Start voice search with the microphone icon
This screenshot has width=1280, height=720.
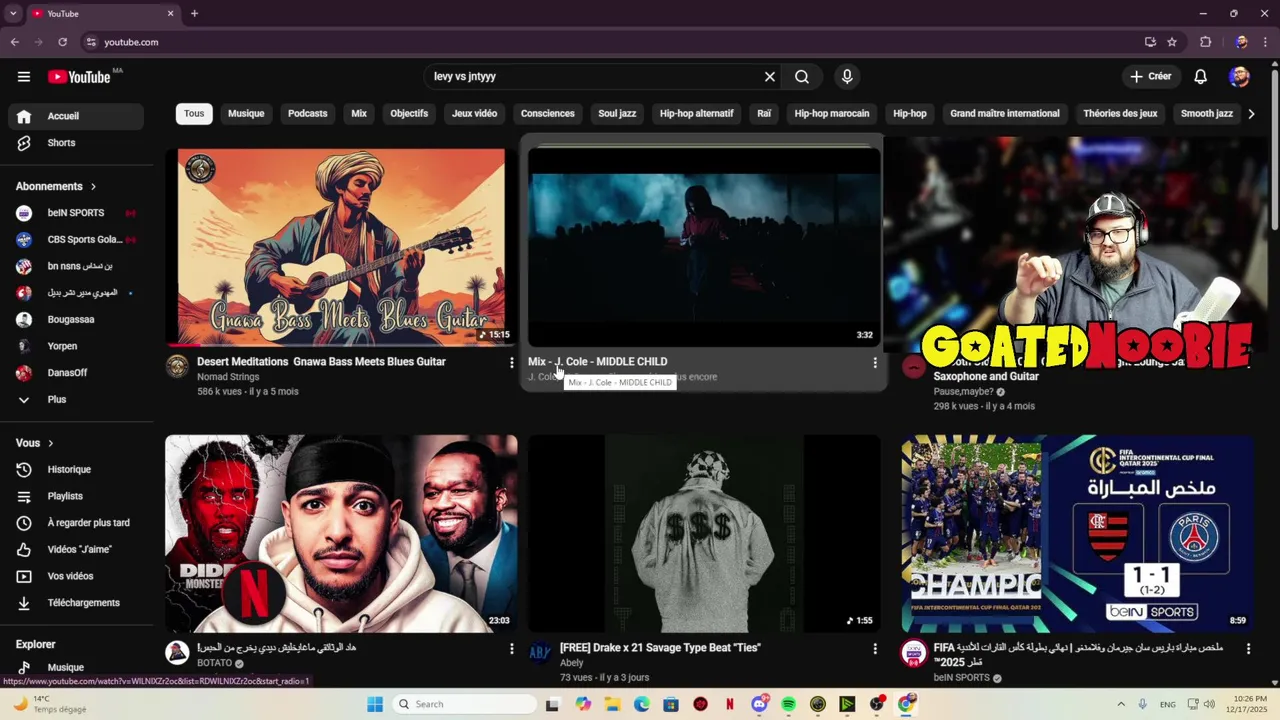tap(847, 76)
